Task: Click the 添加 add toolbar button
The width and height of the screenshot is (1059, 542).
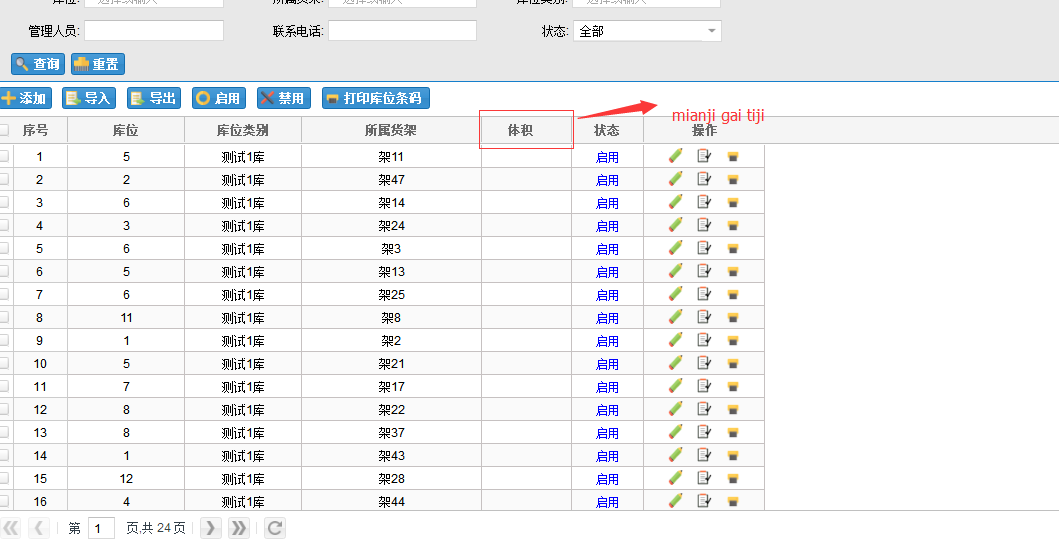Action: coord(25,98)
